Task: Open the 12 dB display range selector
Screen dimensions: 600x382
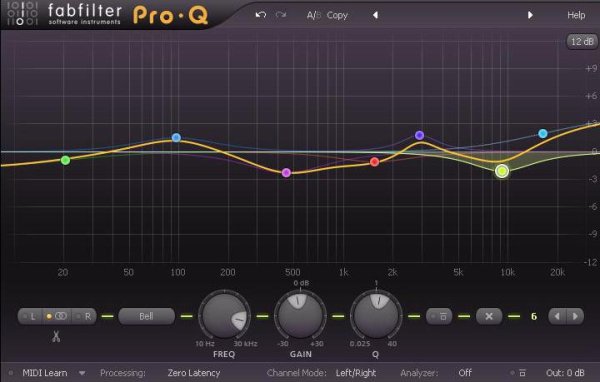Action: 582,41
